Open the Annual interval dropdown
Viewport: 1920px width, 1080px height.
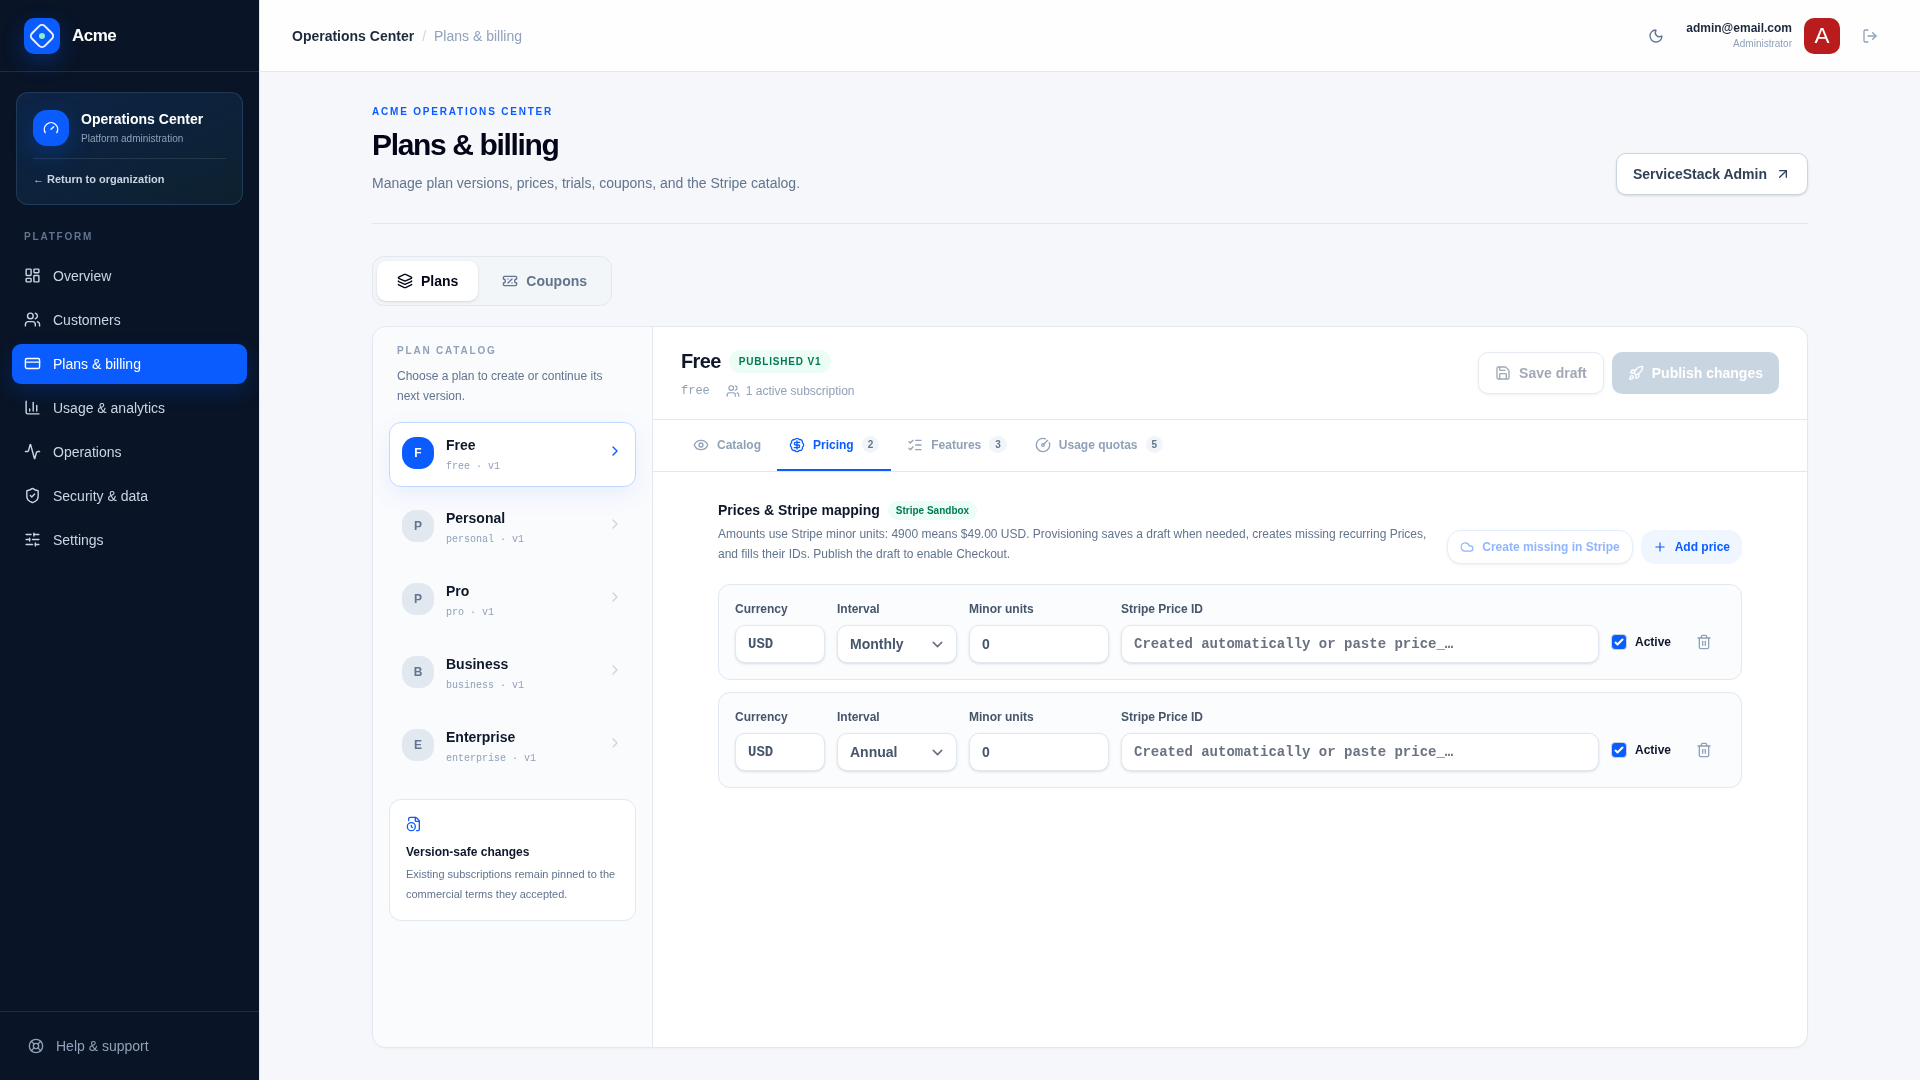click(x=897, y=752)
